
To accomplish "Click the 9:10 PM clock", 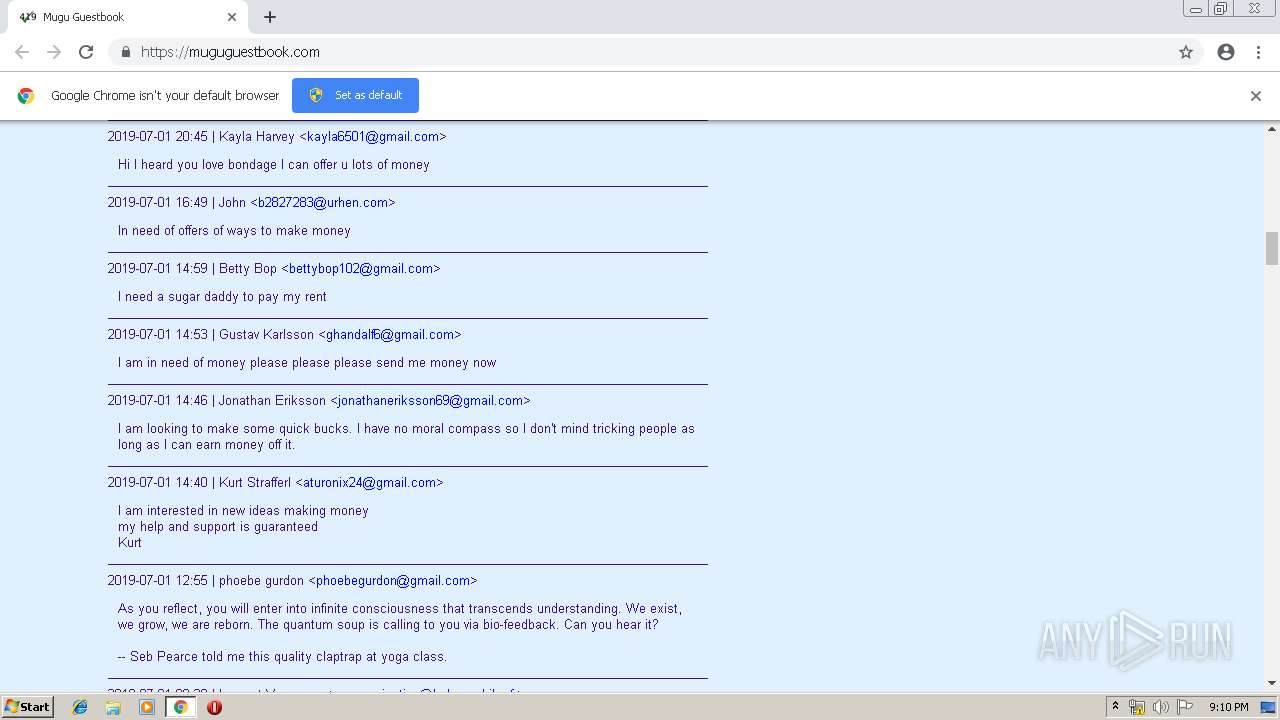I will click(x=1229, y=707).
